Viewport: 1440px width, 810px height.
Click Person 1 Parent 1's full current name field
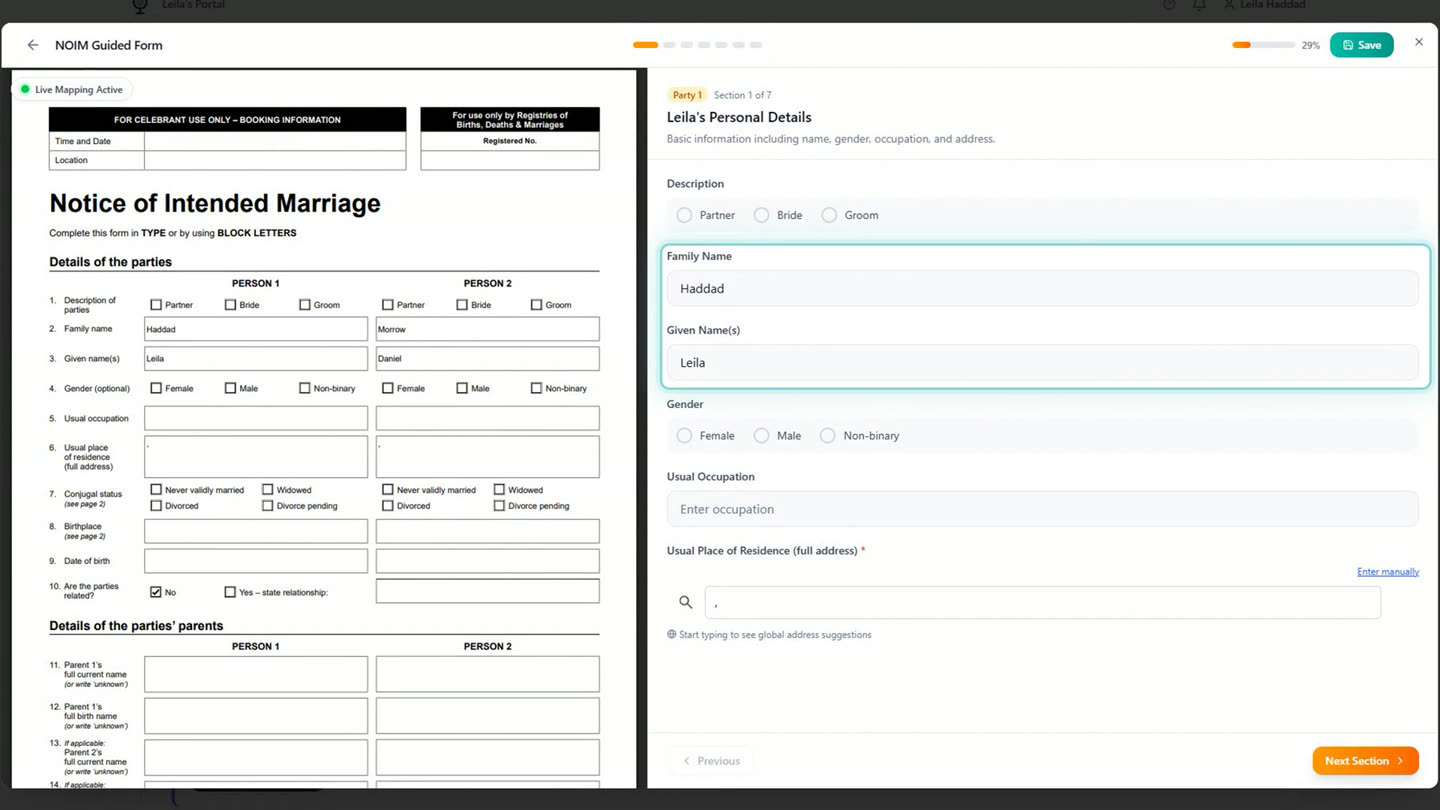pos(256,674)
